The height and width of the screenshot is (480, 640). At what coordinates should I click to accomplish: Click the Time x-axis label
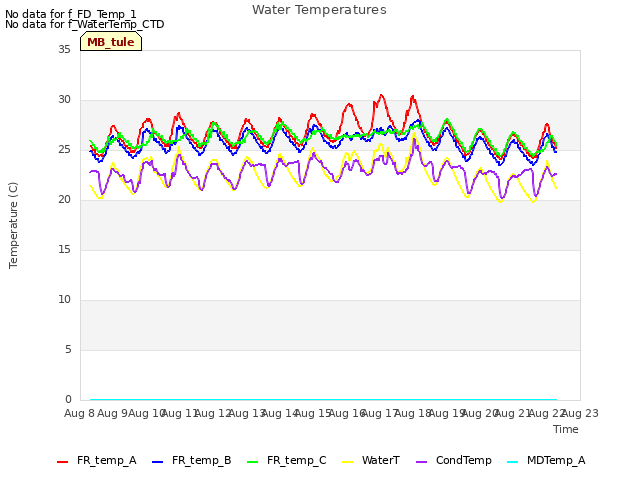(x=566, y=429)
